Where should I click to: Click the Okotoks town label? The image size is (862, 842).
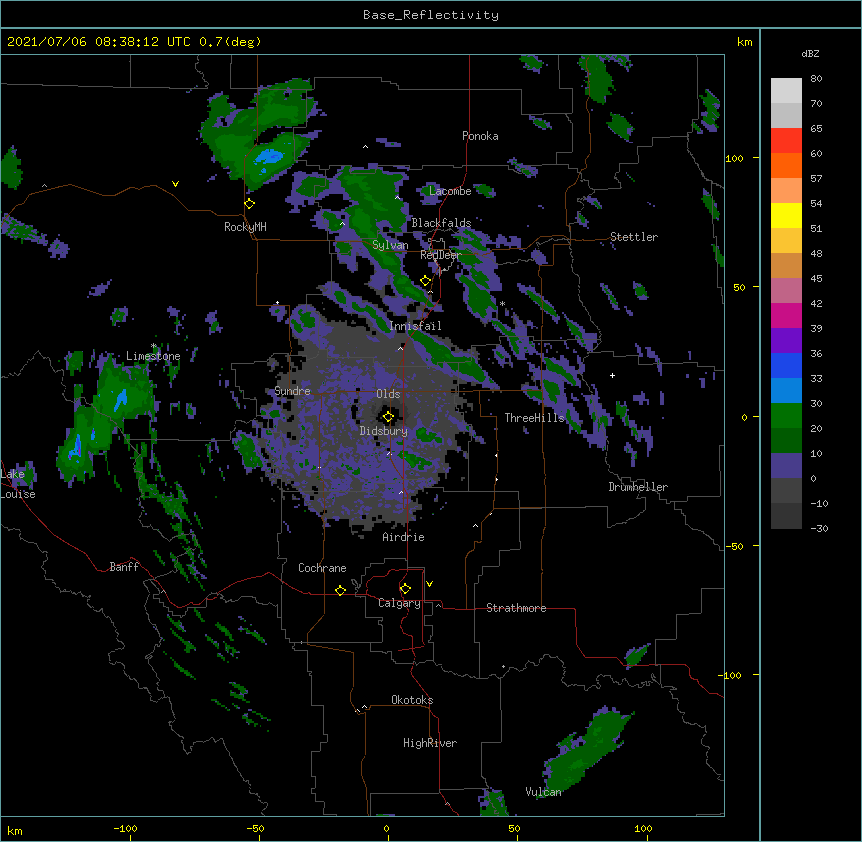click(x=412, y=700)
